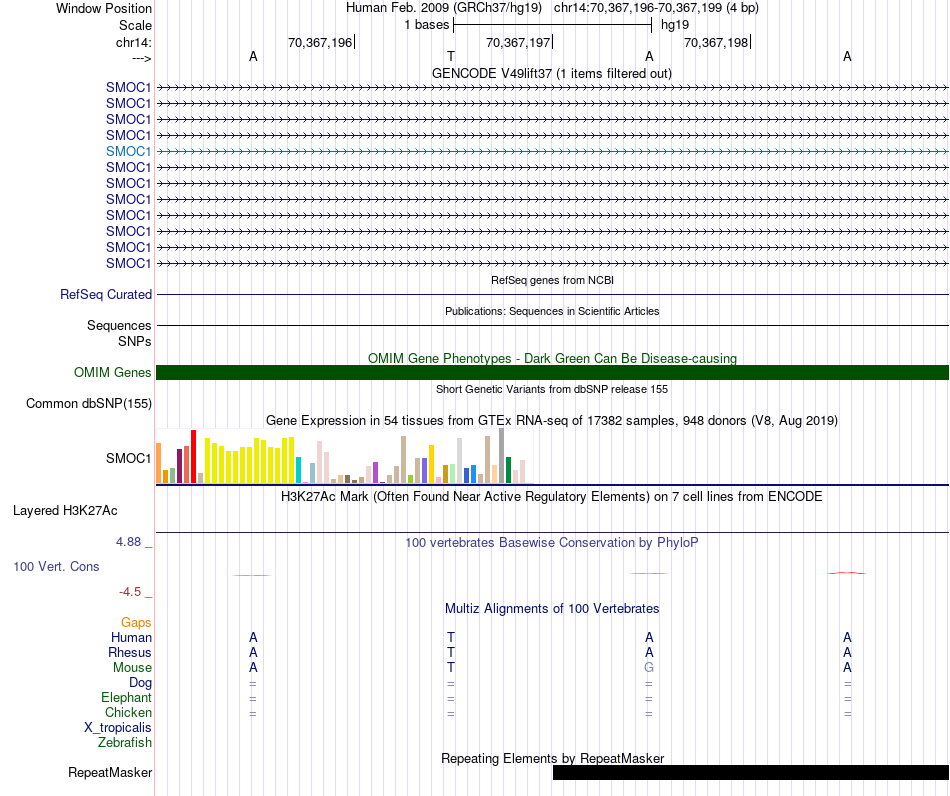950x796 pixels.
Task: Click the 70,367,197 ruler position
Action: pyautogui.click(x=518, y=42)
